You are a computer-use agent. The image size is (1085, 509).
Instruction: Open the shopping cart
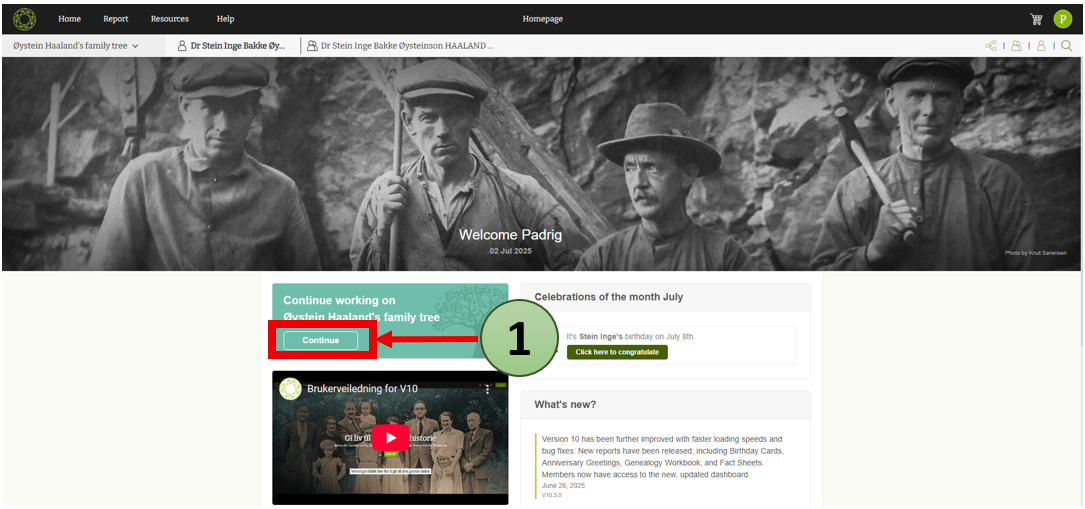point(1036,19)
